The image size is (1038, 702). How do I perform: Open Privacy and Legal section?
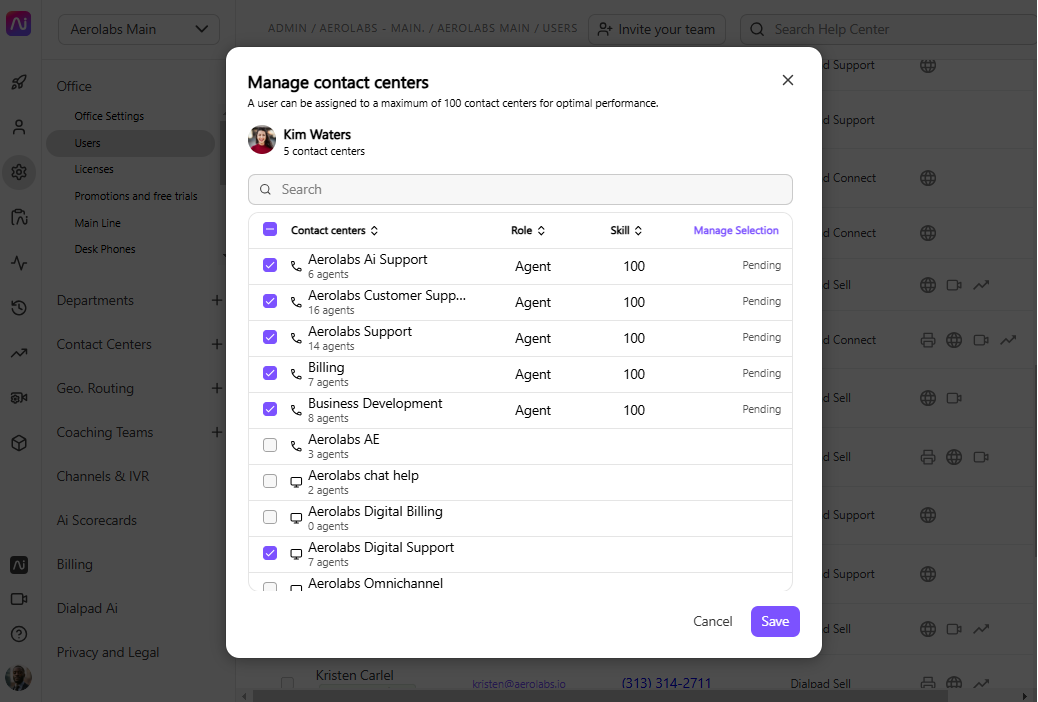point(108,652)
